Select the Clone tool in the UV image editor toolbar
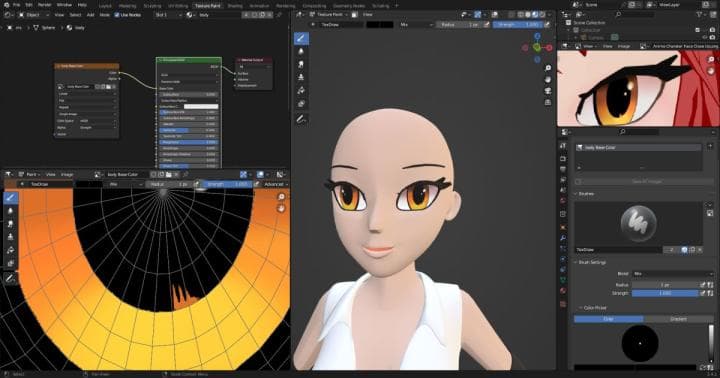This screenshot has width=720, height=378. [11, 237]
